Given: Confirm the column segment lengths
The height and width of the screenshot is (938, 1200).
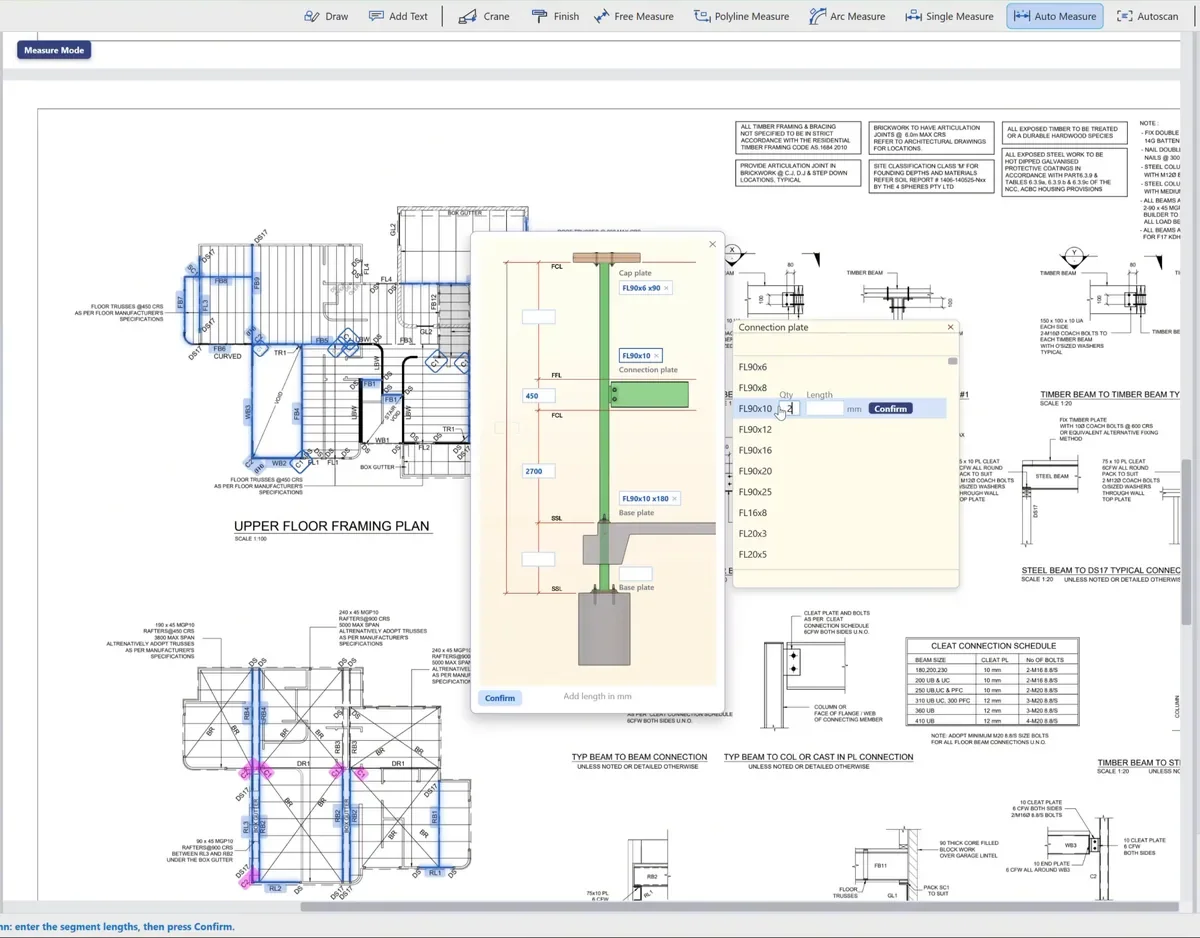Looking at the screenshot, I should (x=499, y=698).
